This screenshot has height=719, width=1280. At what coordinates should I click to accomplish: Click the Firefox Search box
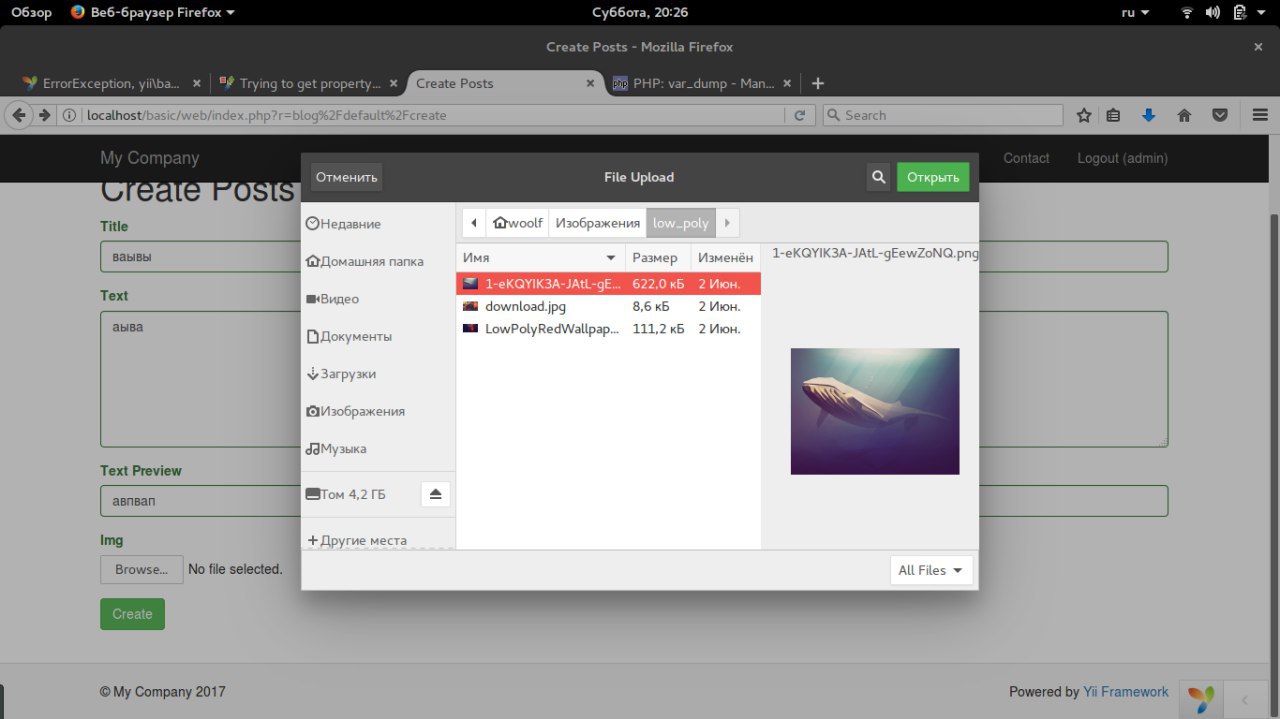pyautogui.click(x=942, y=115)
